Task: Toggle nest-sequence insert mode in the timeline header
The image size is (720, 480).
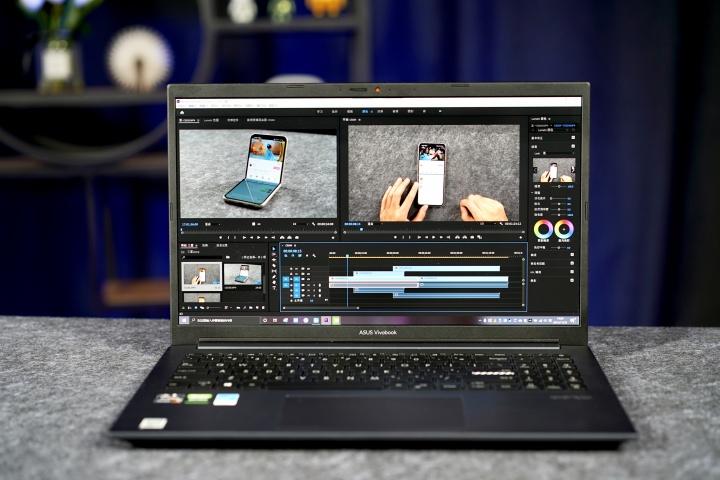Action: click(286, 256)
